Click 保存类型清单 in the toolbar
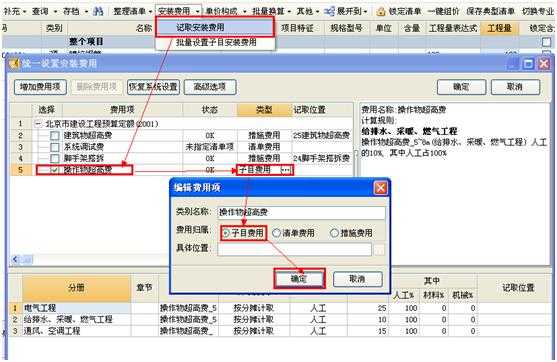The width and height of the screenshot is (557, 362). tap(490, 11)
